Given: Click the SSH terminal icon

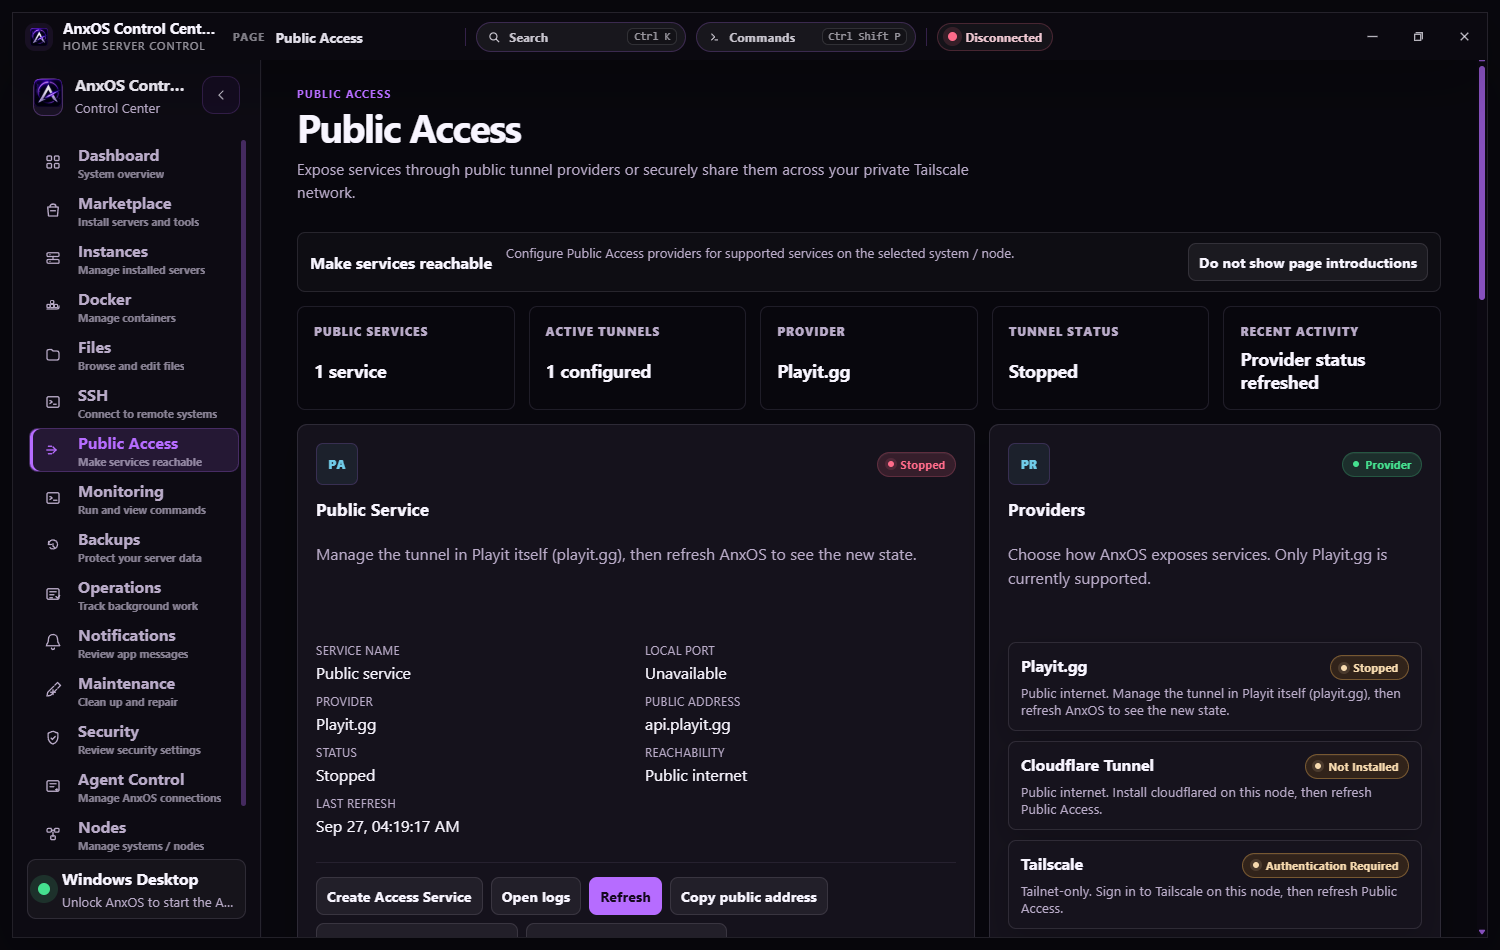Looking at the screenshot, I should pyautogui.click(x=53, y=402).
